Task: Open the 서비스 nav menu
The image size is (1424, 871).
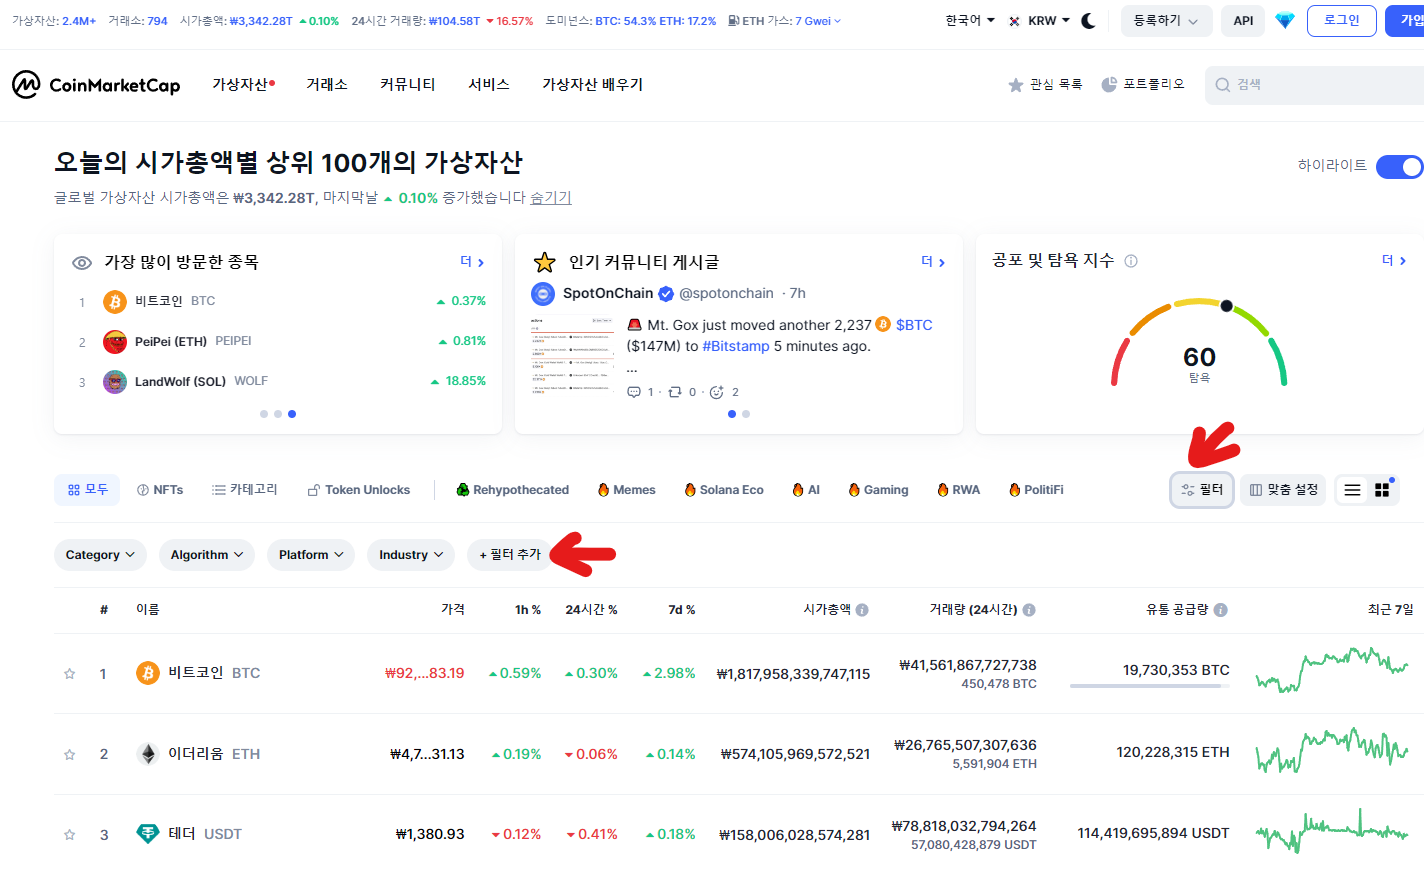Action: pyautogui.click(x=489, y=85)
